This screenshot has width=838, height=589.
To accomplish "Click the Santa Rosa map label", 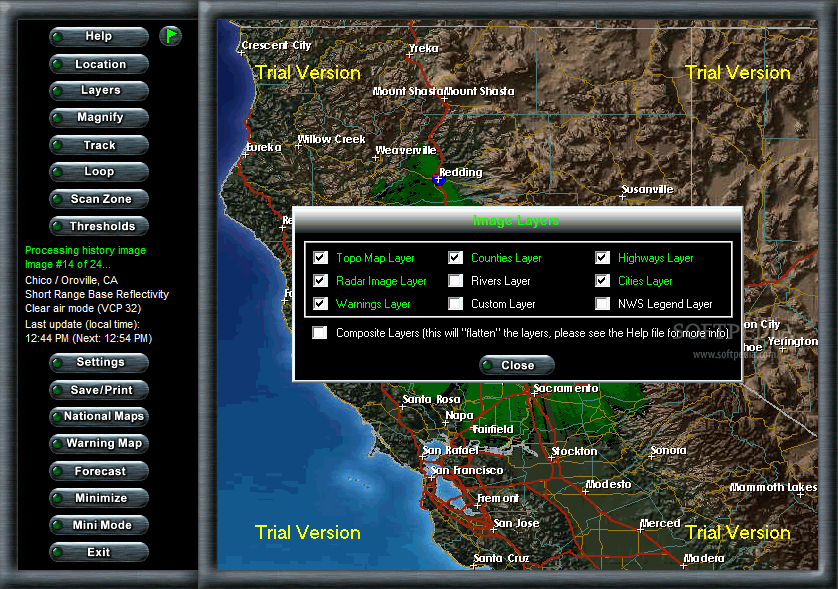I will [x=431, y=399].
